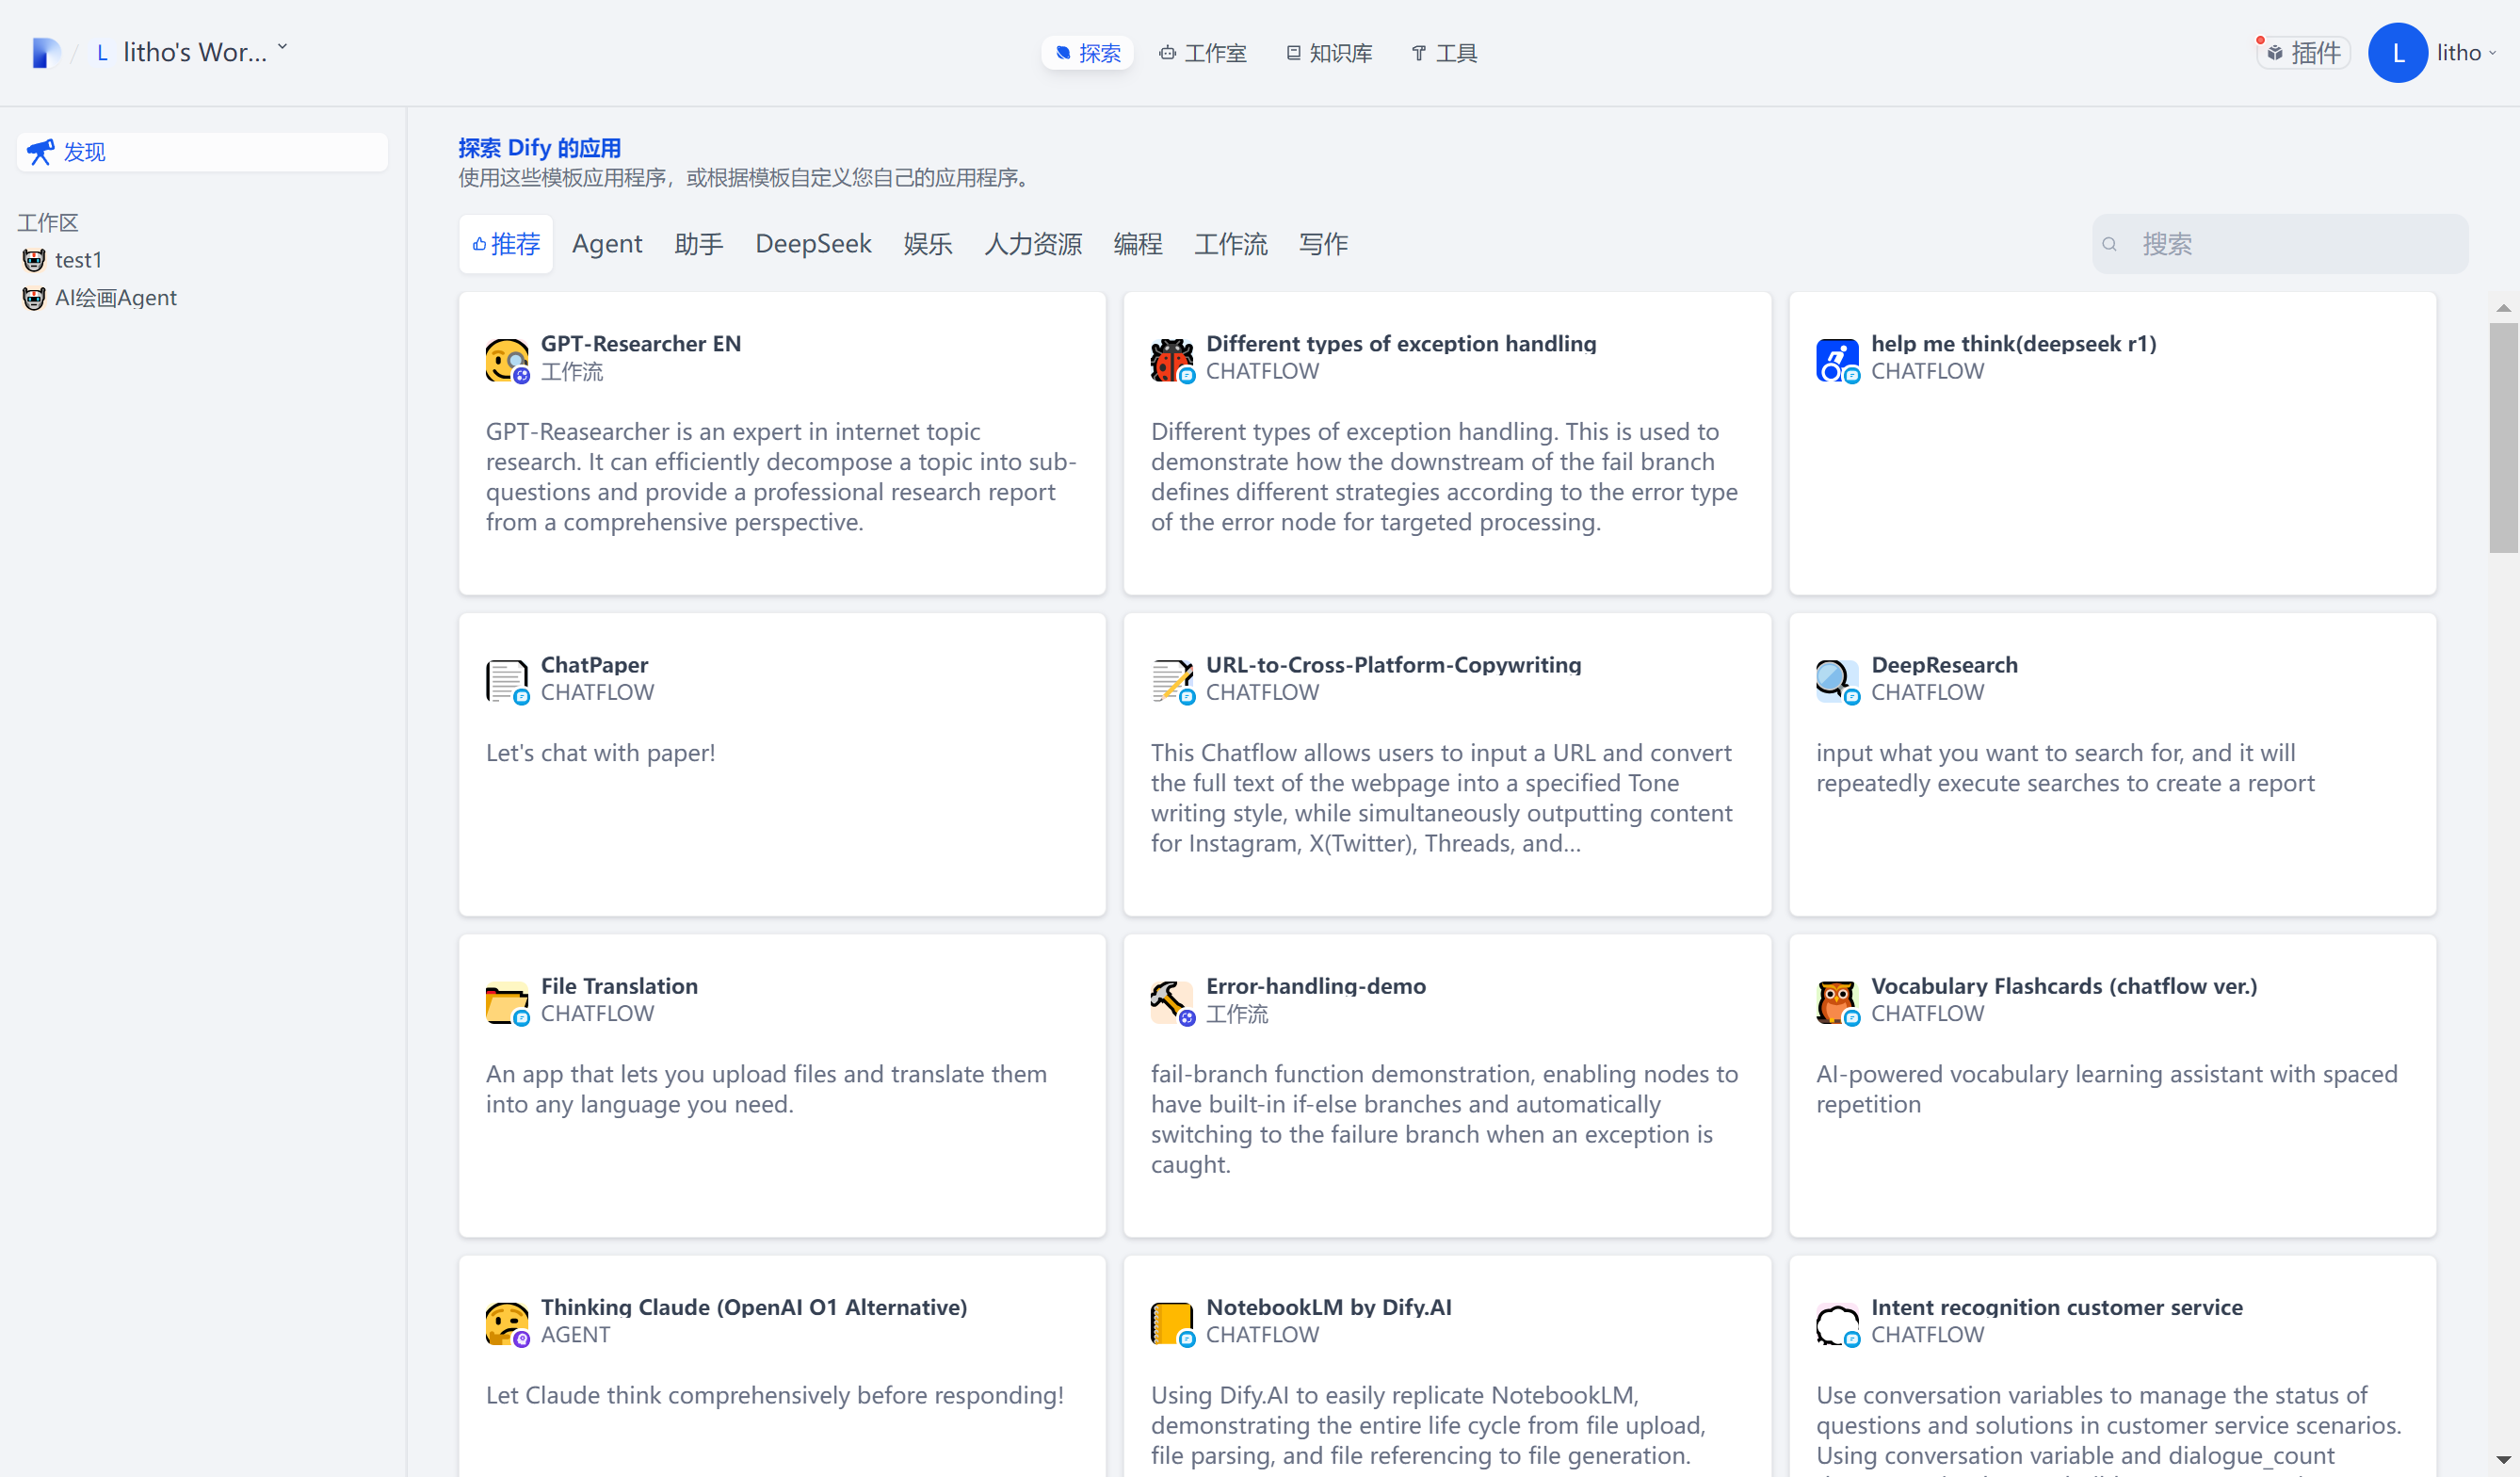
Task: Click the NotebookLM notebook icon
Action: tap(1171, 1322)
